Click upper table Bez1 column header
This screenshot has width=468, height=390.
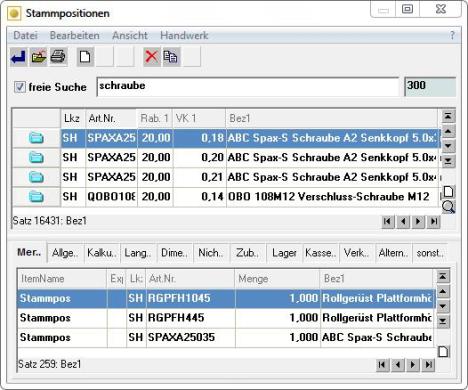(332, 118)
